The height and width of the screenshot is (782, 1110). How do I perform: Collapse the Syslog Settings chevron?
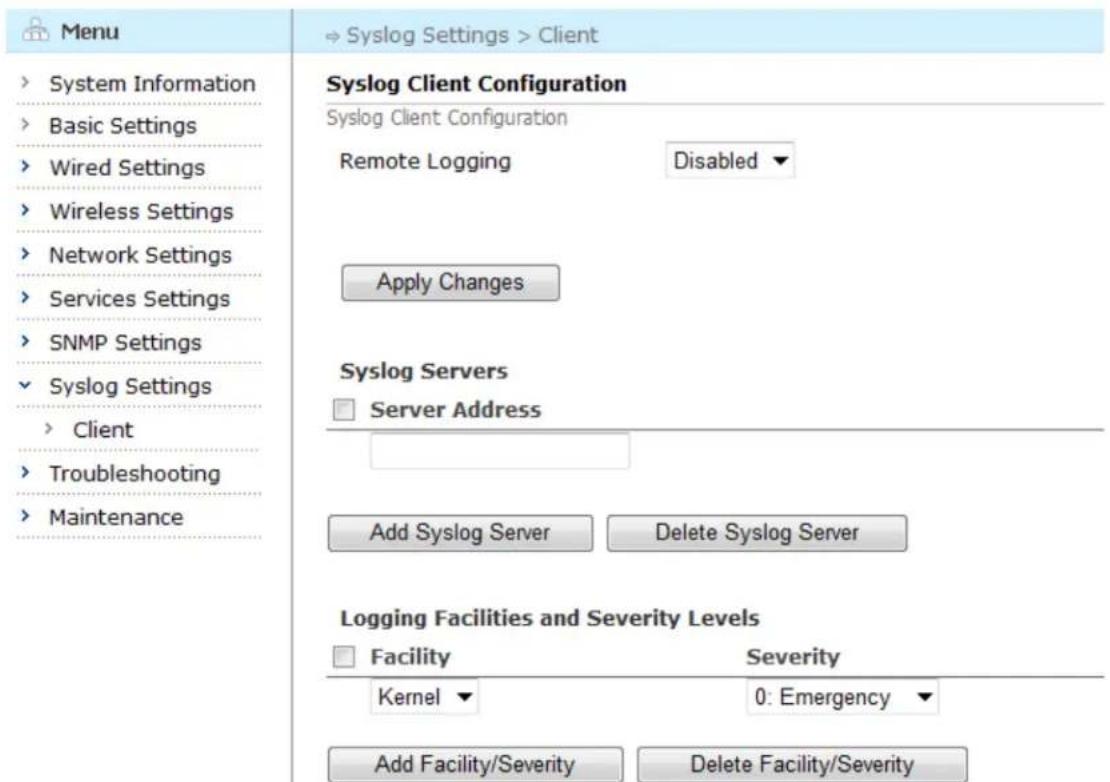pos(25,386)
